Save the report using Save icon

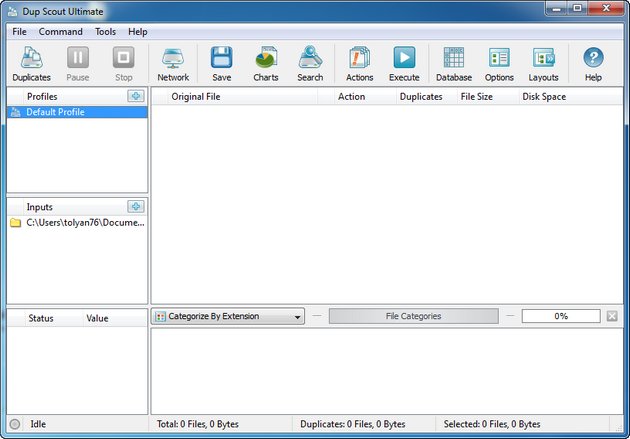[221, 63]
